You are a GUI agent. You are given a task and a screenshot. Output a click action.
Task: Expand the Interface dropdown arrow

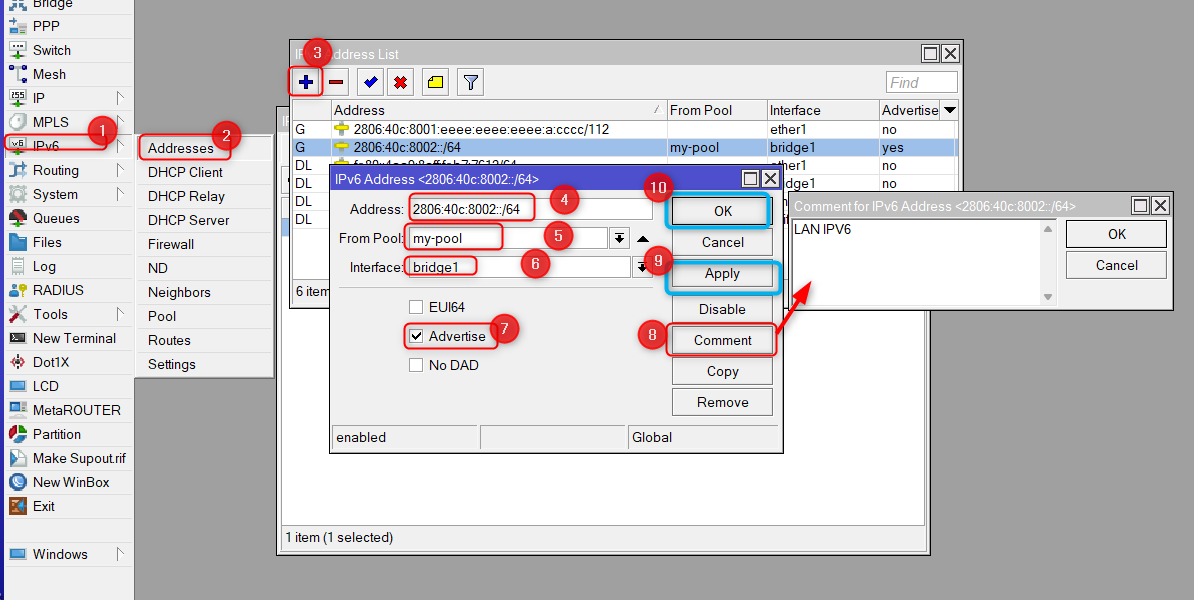pyautogui.click(x=641, y=267)
